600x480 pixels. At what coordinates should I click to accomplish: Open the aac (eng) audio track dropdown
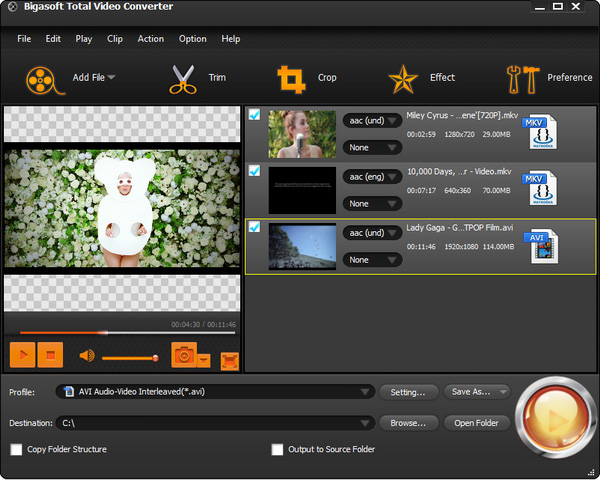[x=372, y=177]
